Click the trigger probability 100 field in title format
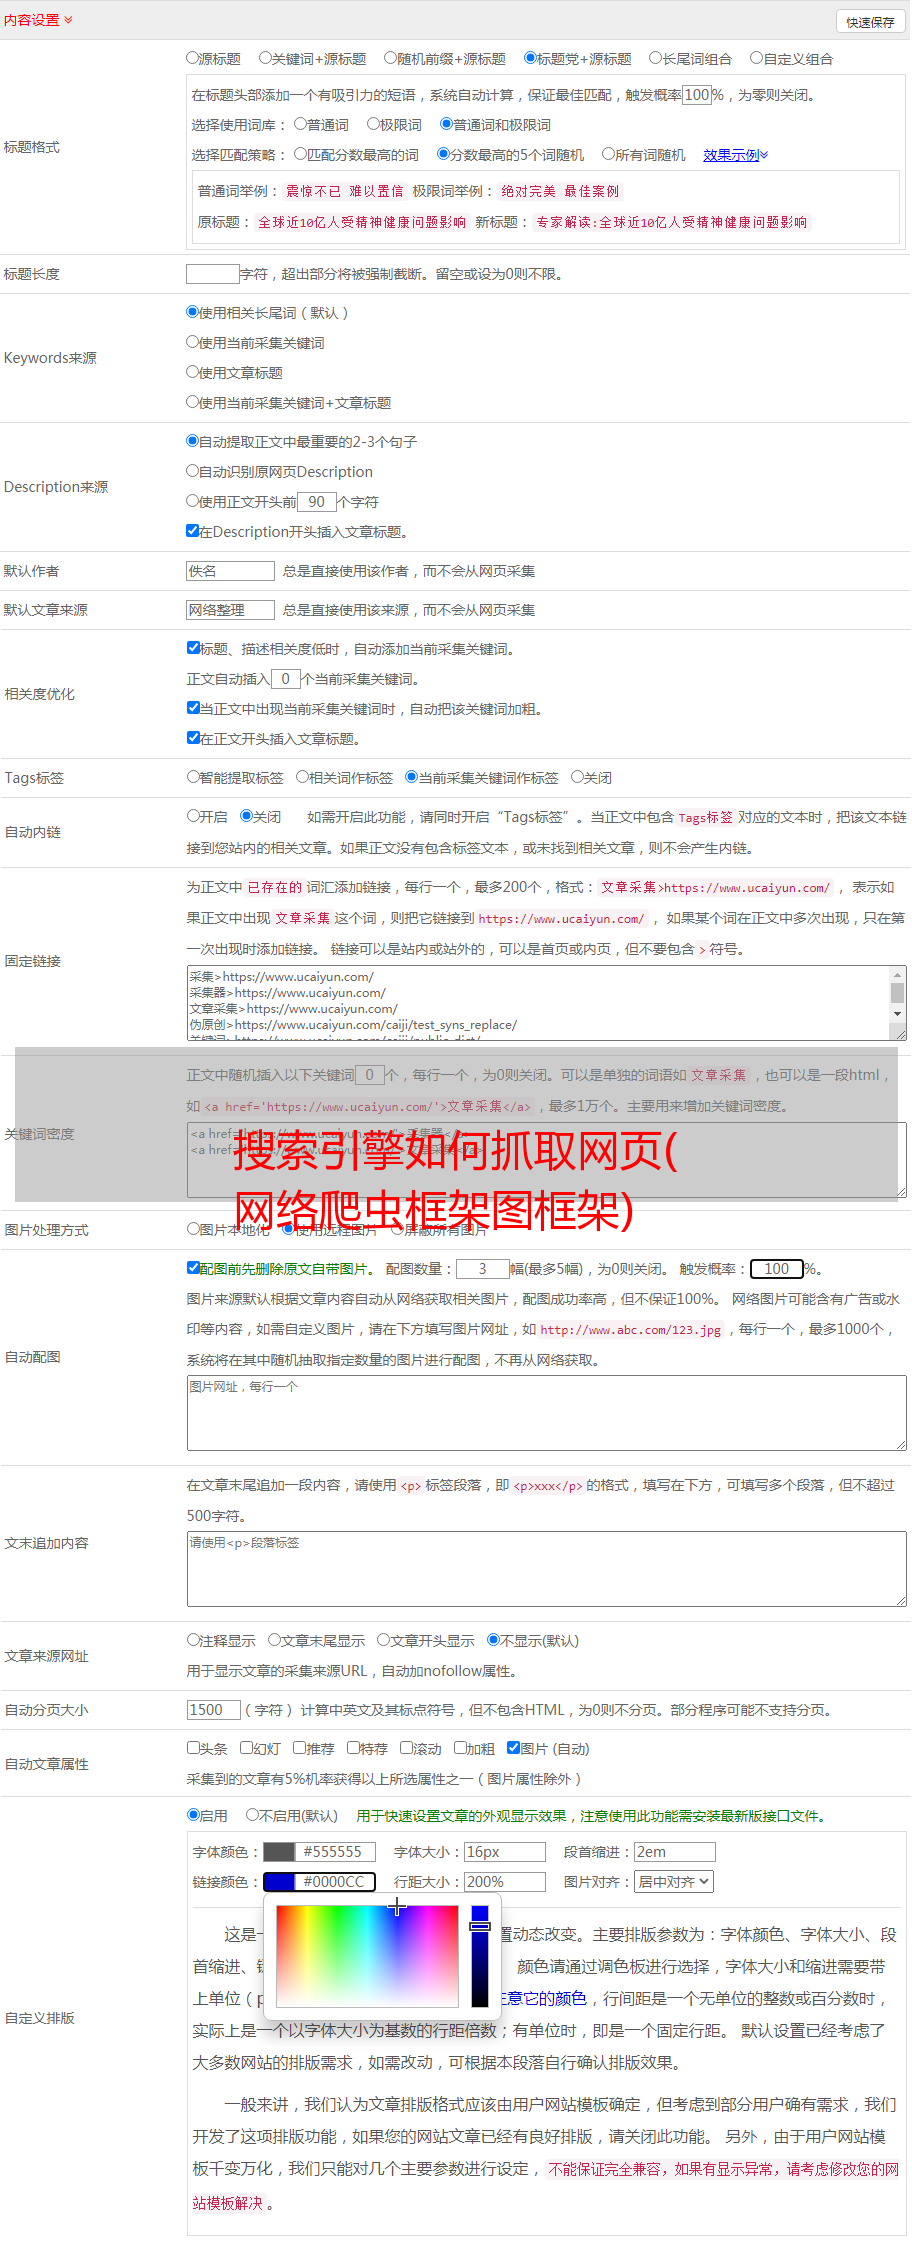Screen dimensions: 912x2249 coord(697,95)
